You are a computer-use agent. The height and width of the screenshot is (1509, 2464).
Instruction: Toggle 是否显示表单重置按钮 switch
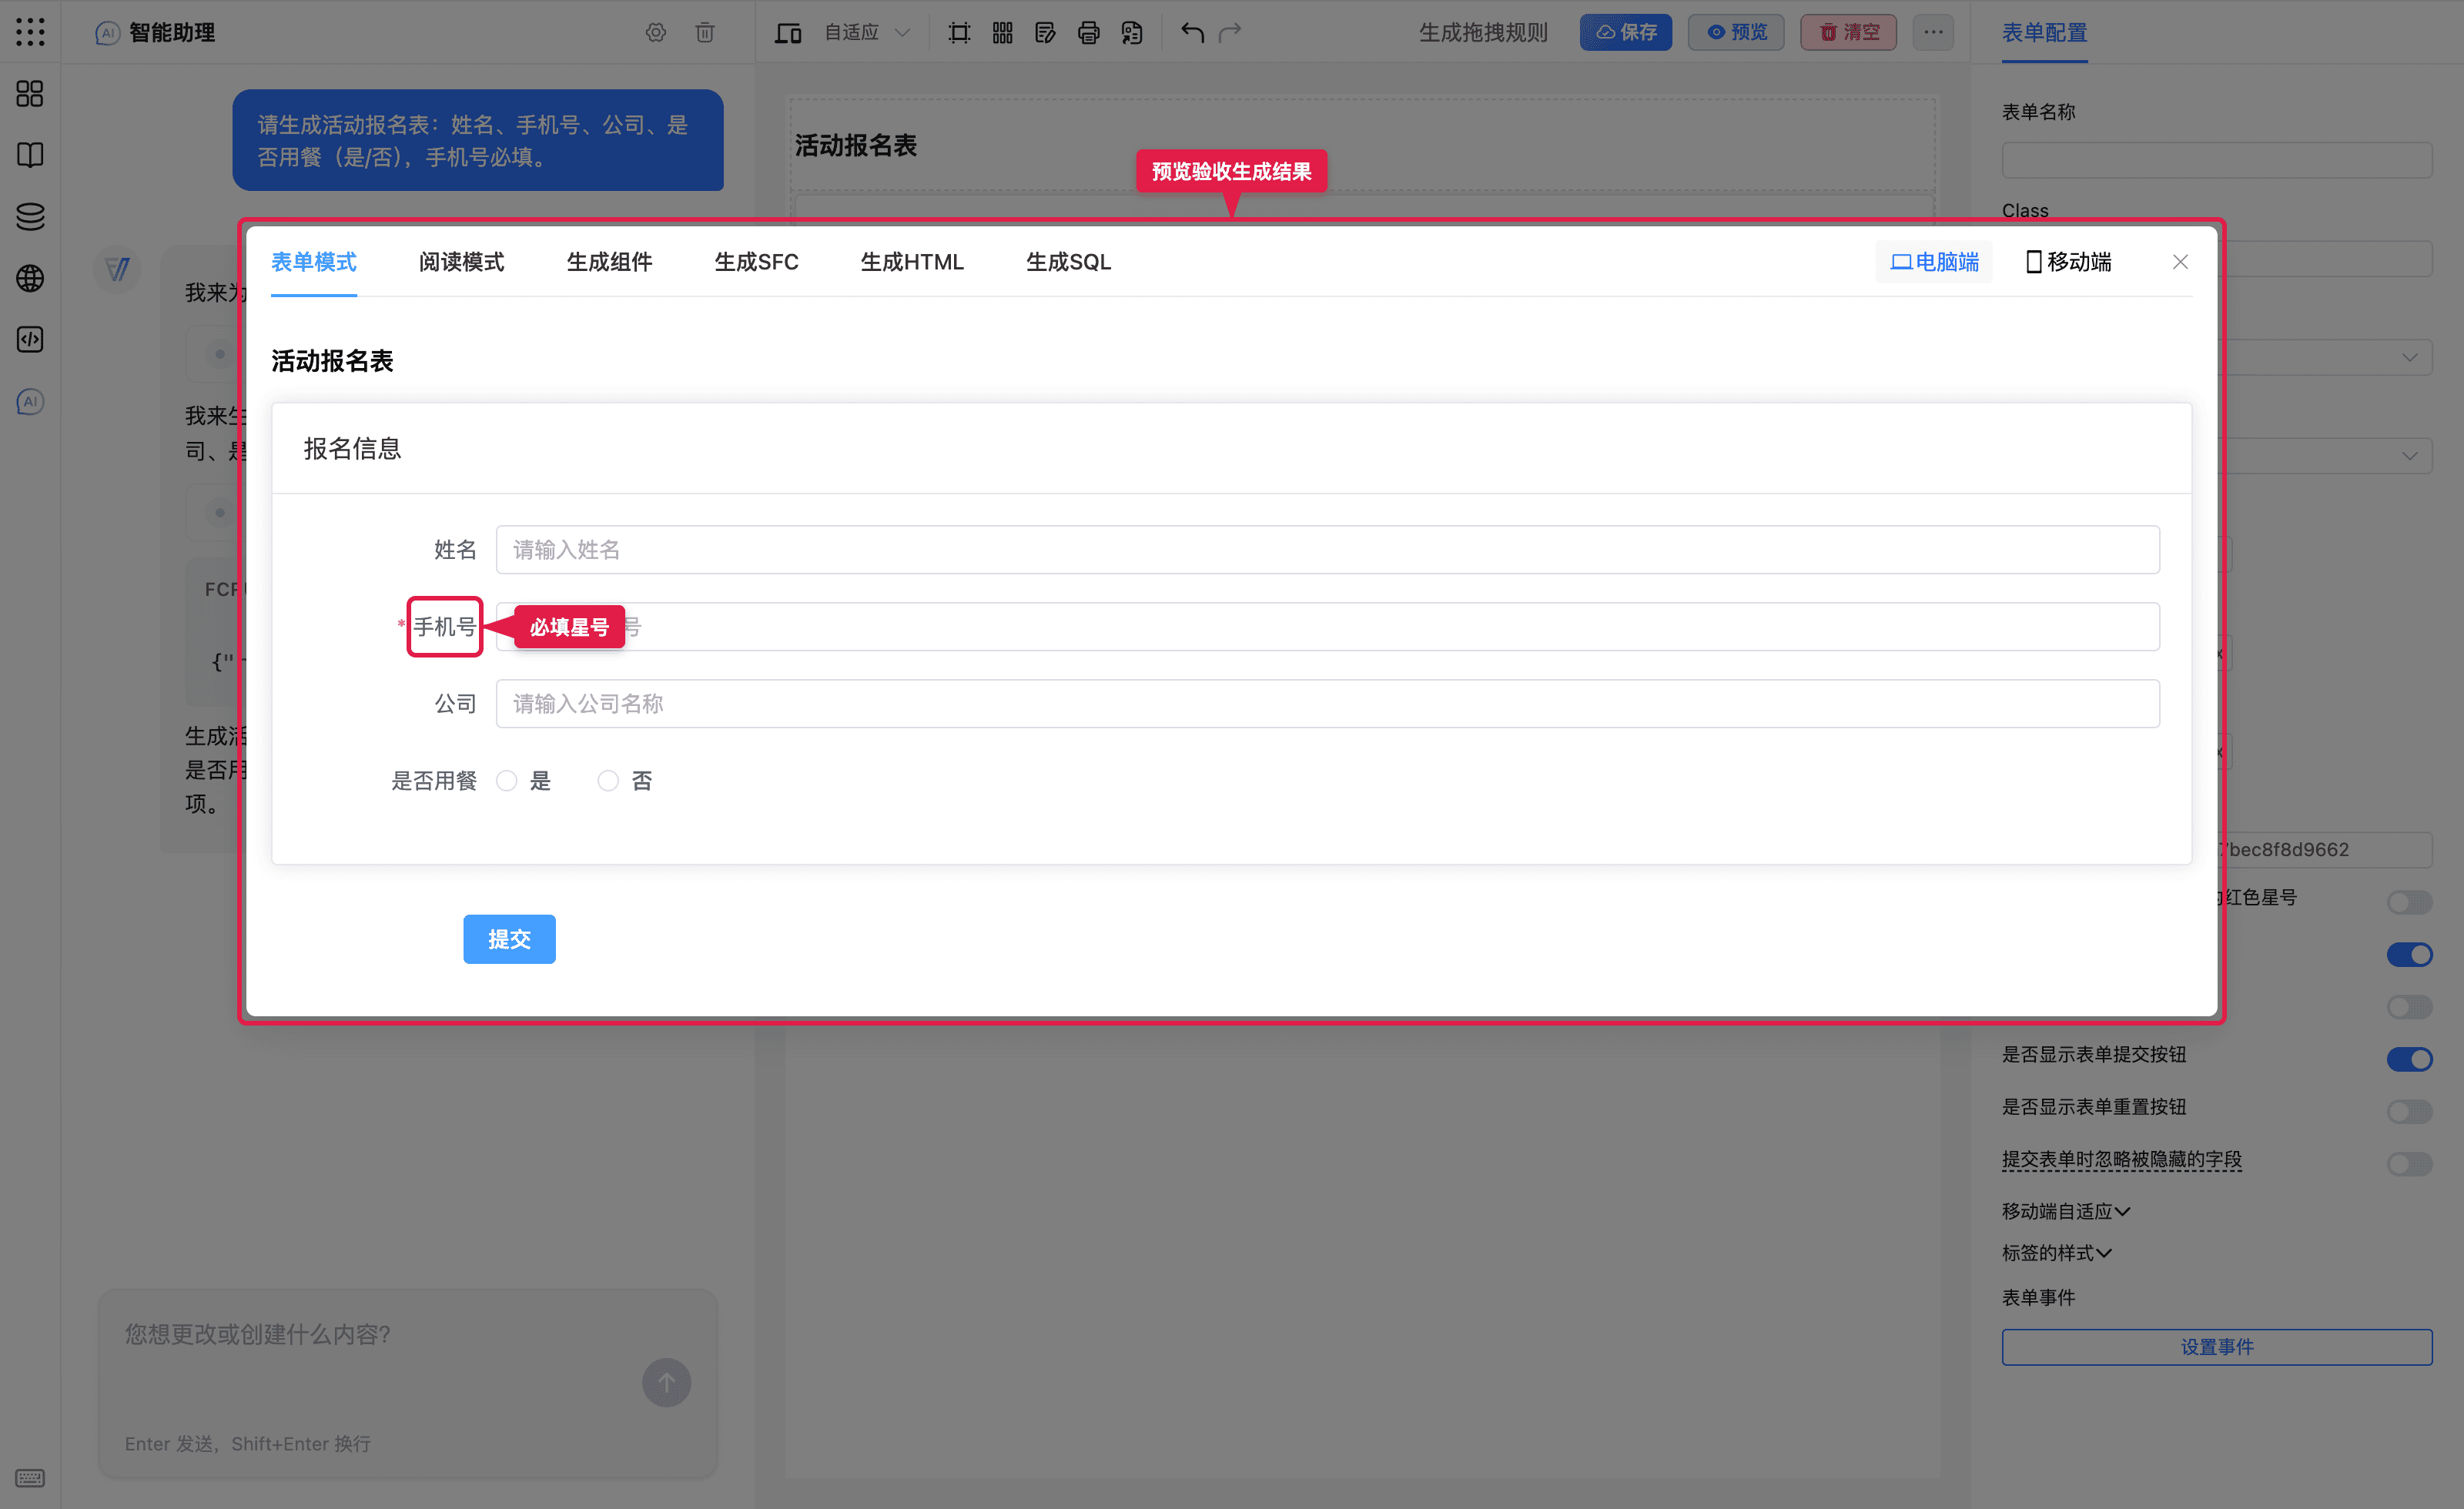pyautogui.click(x=2409, y=1111)
